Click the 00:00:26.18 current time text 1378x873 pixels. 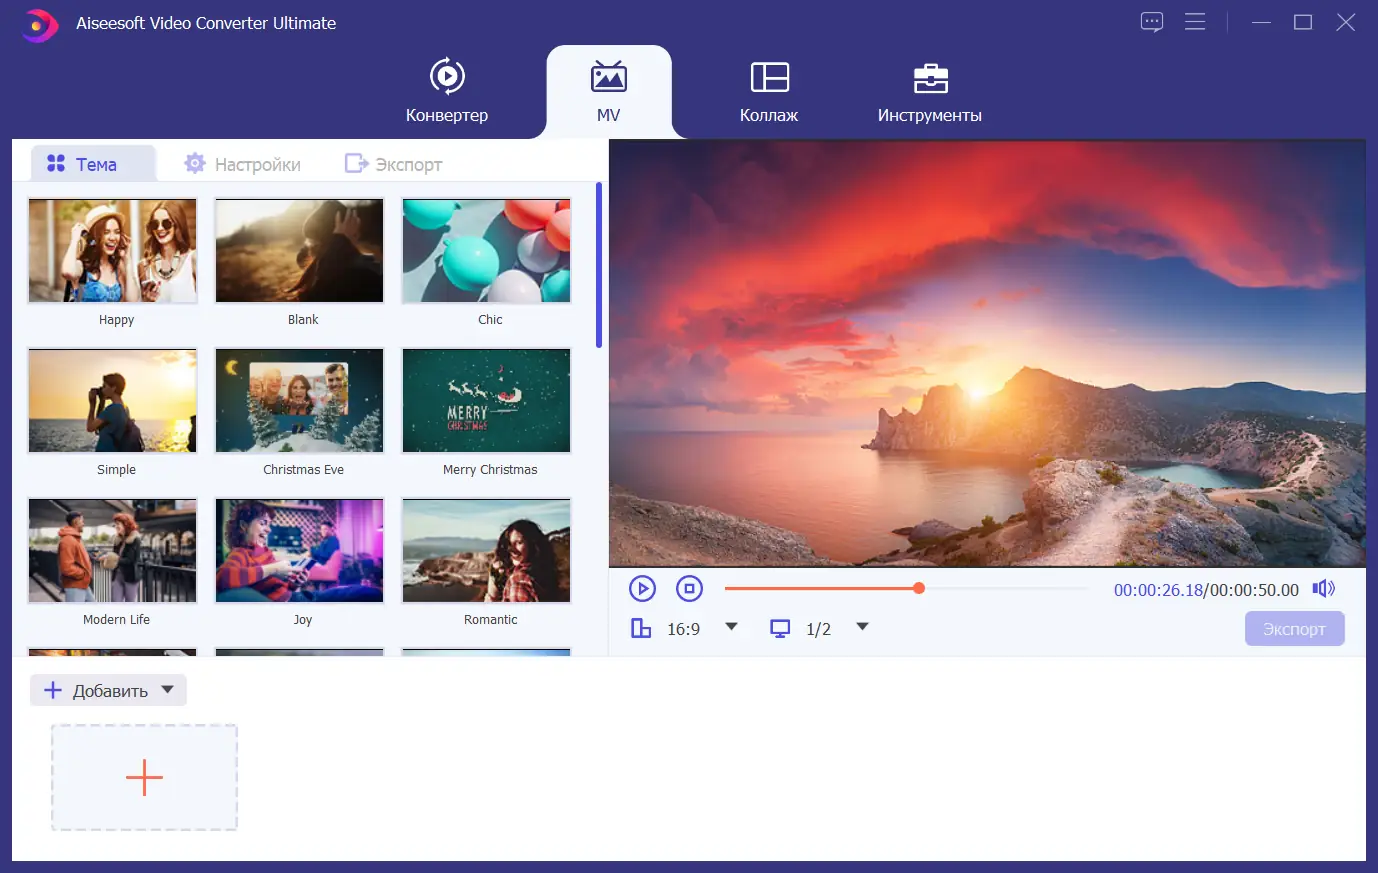[x=1158, y=590]
